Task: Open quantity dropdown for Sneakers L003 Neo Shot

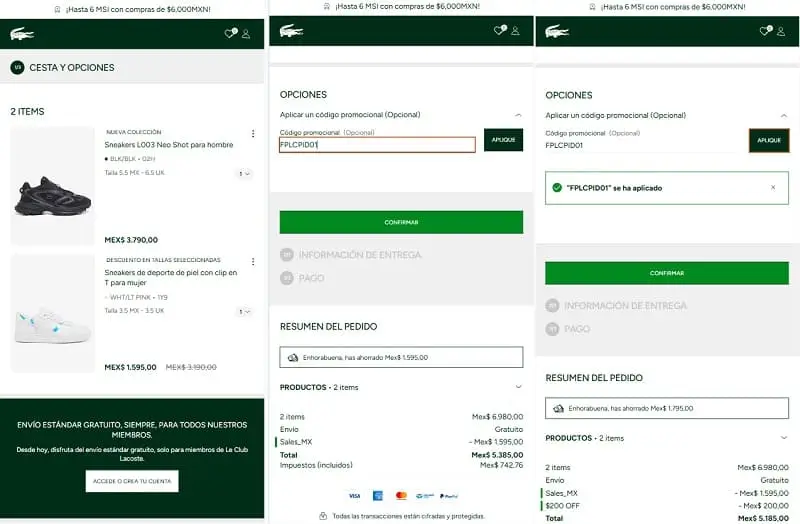Action: pos(245,174)
